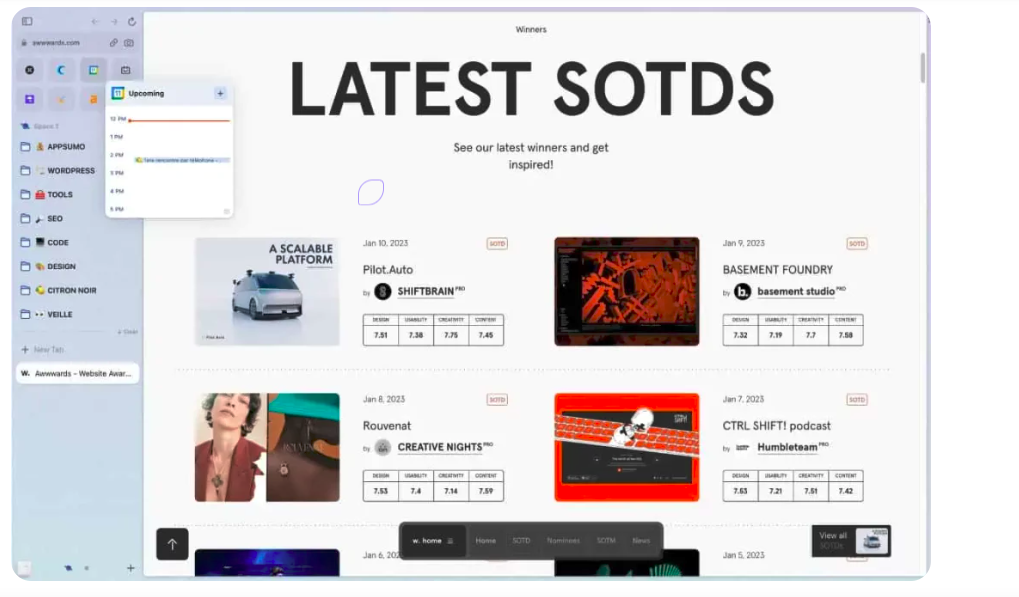Viewport: 1019px width, 597px height.
Task: Reload the page with the refresh icon
Action: point(132,21)
